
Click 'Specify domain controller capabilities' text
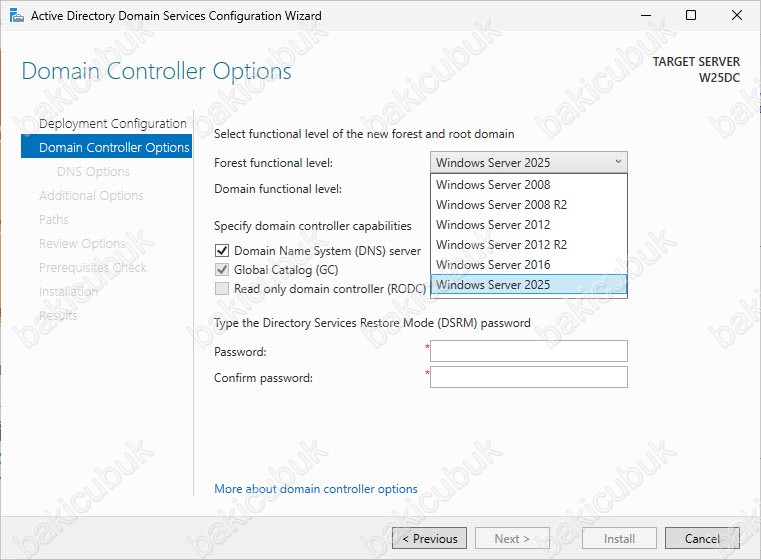(313, 226)
